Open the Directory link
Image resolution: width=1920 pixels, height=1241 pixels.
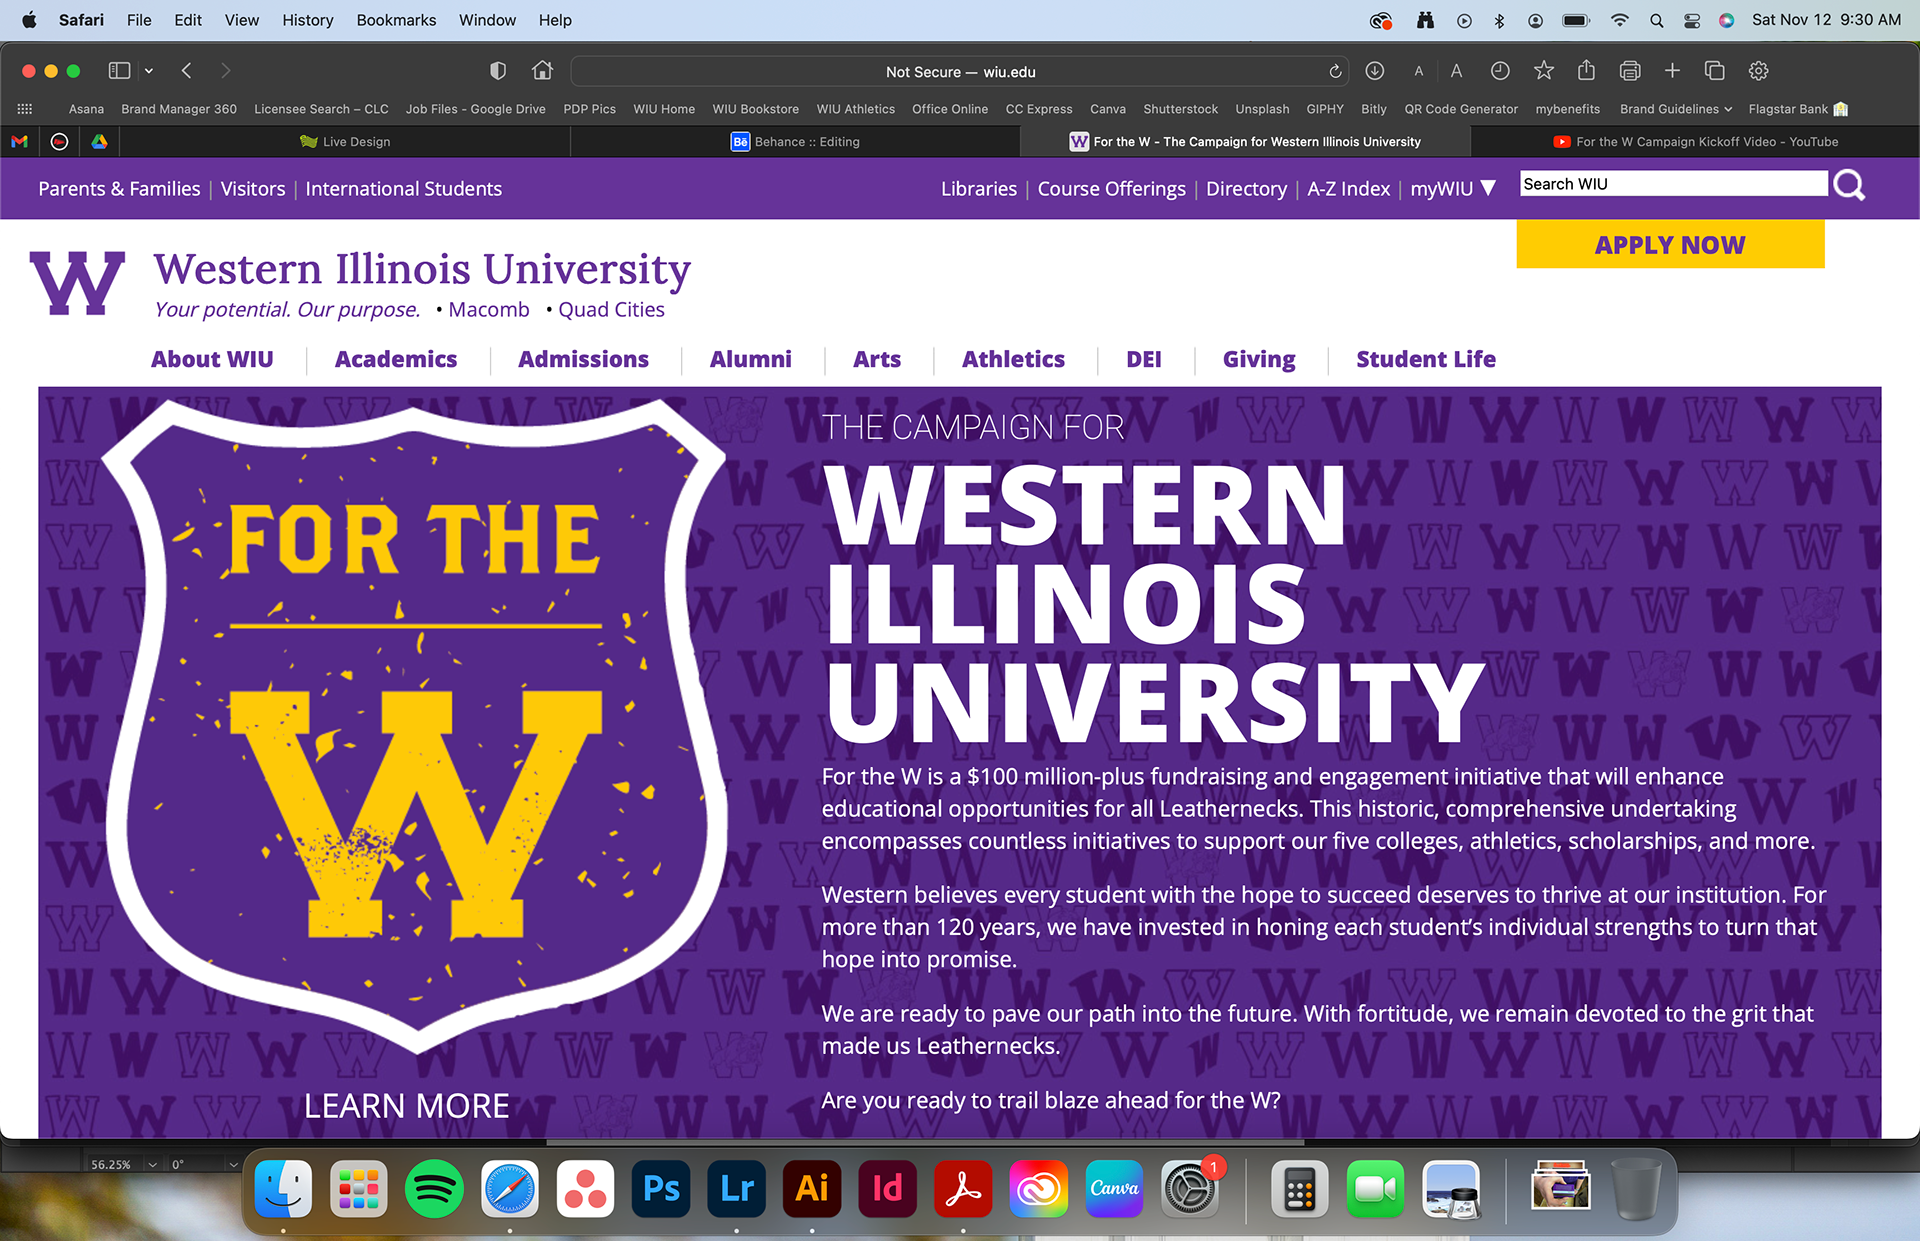(1246, 189)
